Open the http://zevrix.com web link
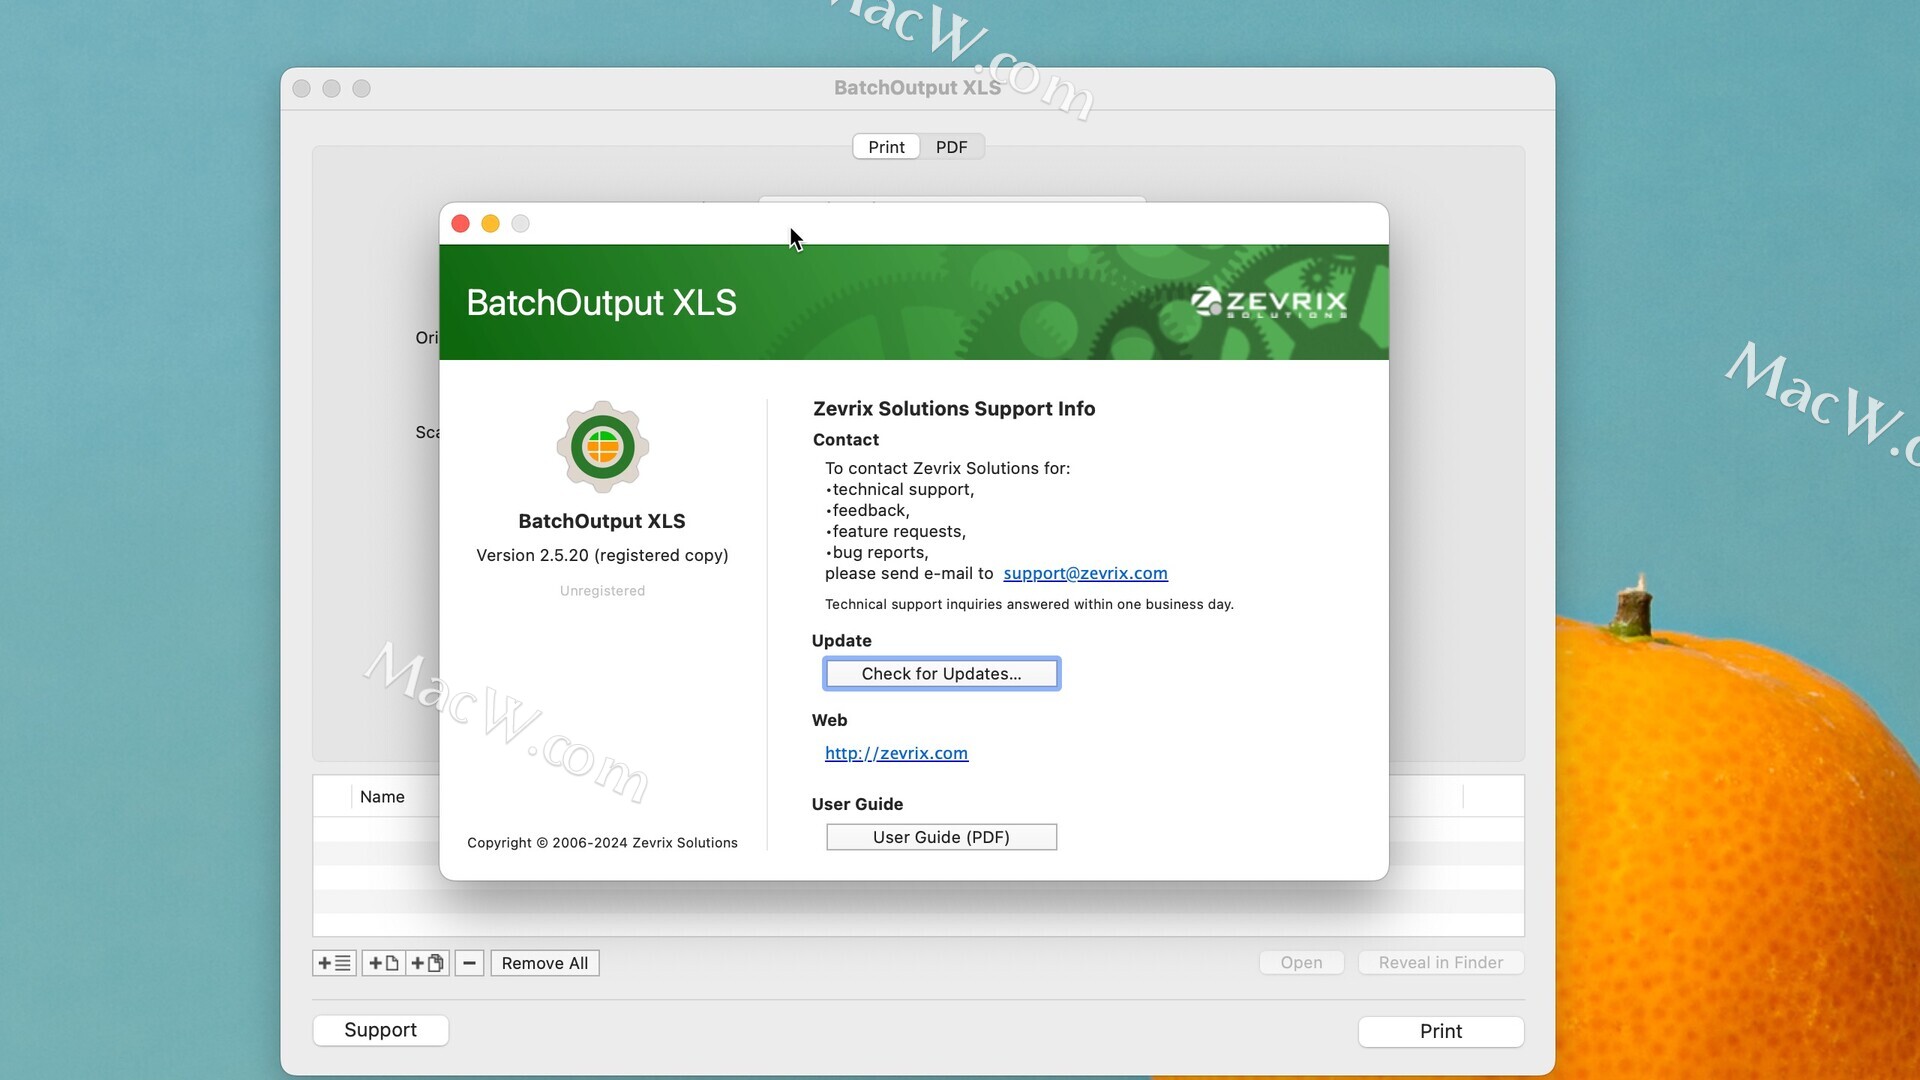This screenshot has height=1080, width=1920. pos(896,753)
